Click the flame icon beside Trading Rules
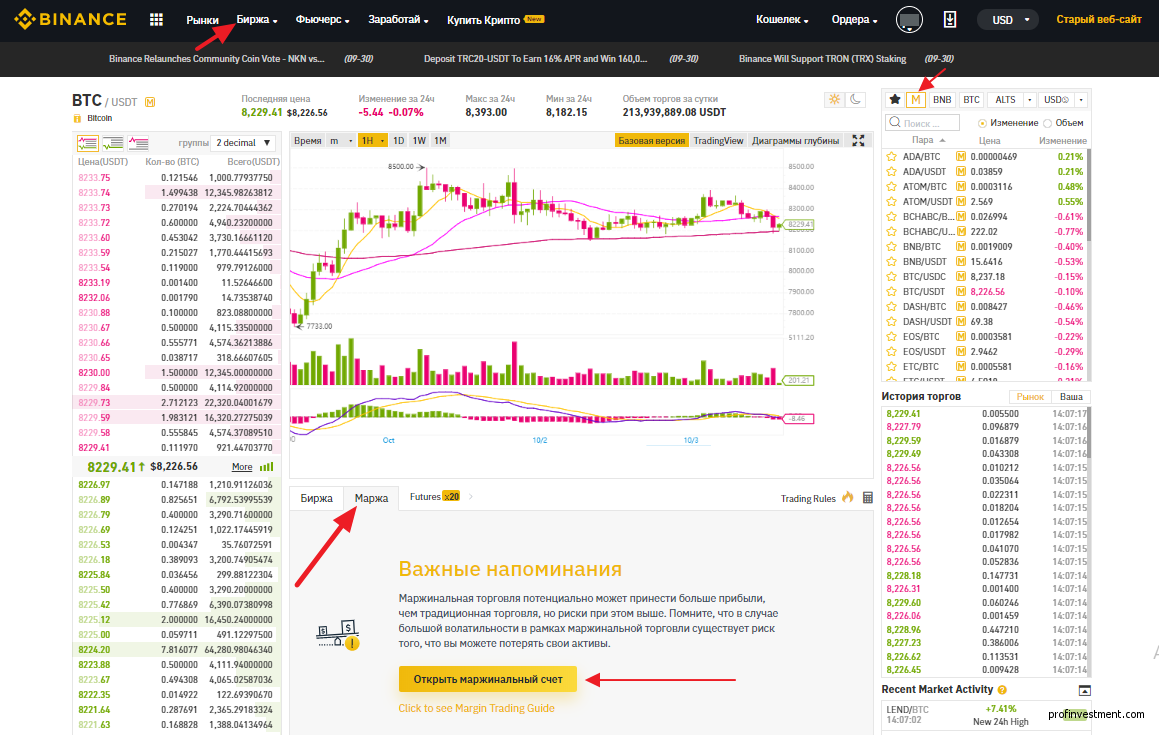 pos(848,497)
